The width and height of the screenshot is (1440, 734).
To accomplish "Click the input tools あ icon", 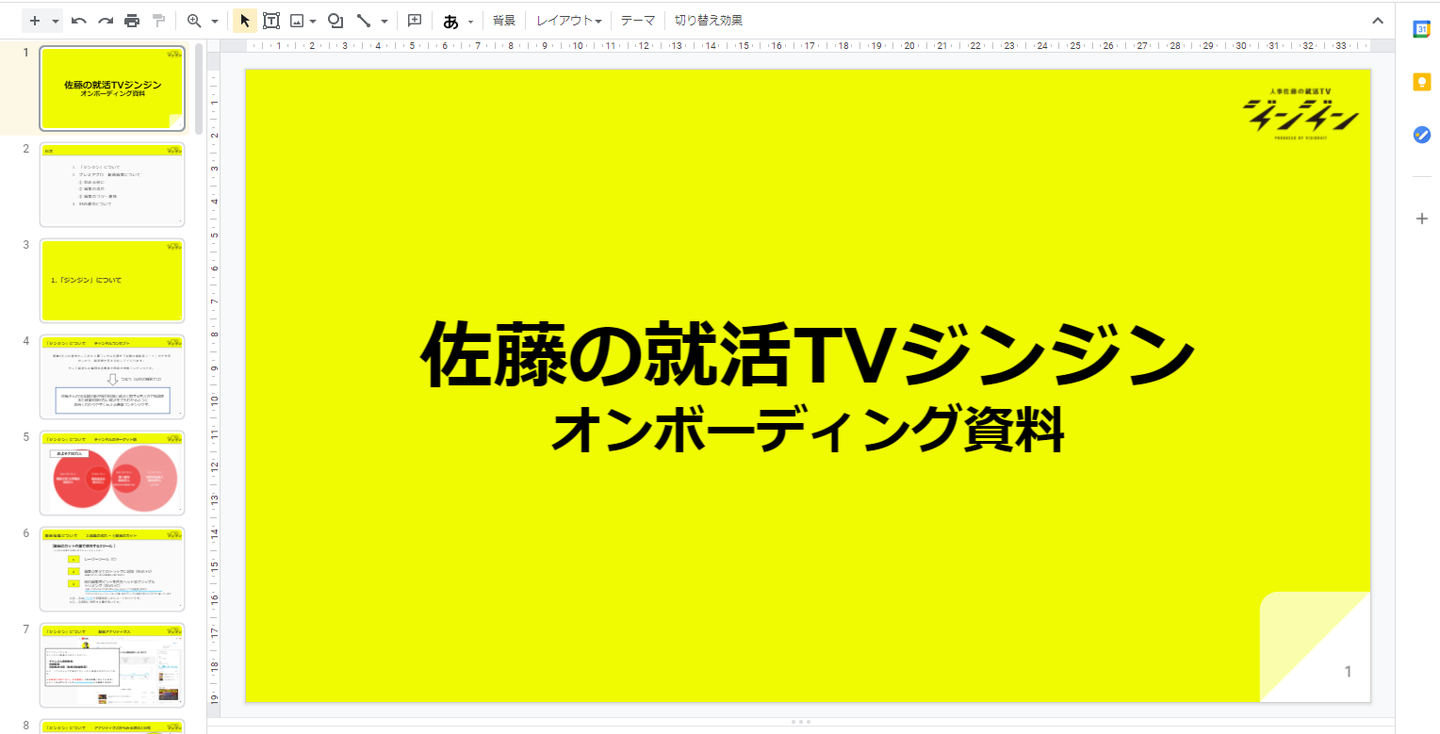I will point(451,21).
